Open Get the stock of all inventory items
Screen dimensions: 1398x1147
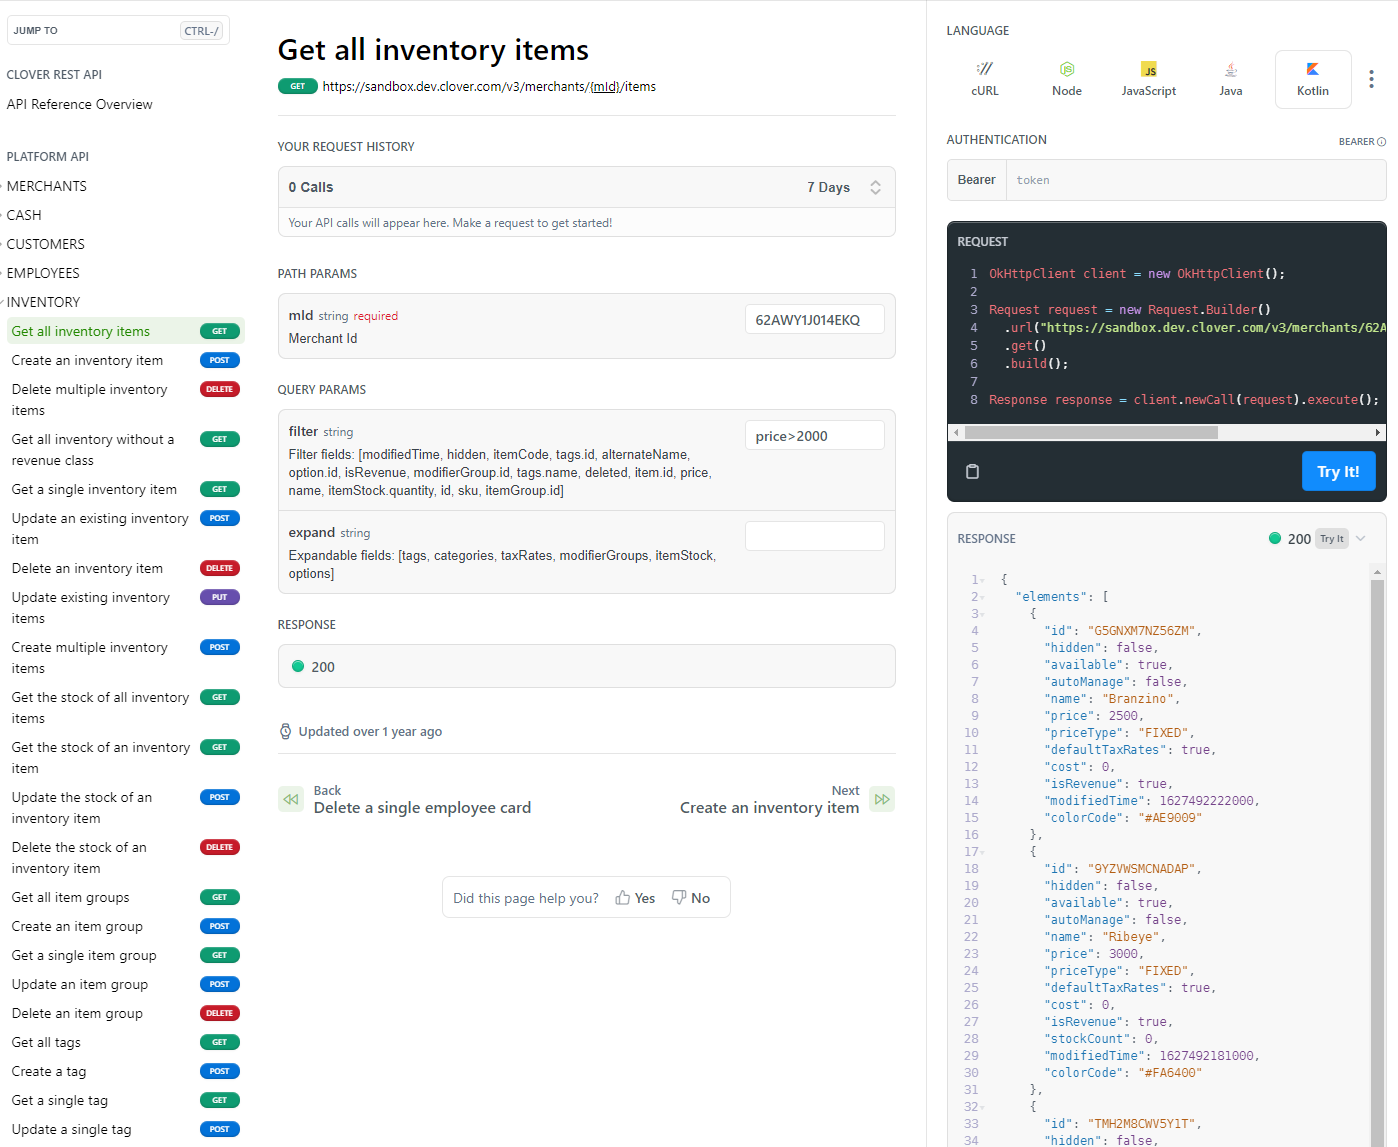(x=100, y=707)
